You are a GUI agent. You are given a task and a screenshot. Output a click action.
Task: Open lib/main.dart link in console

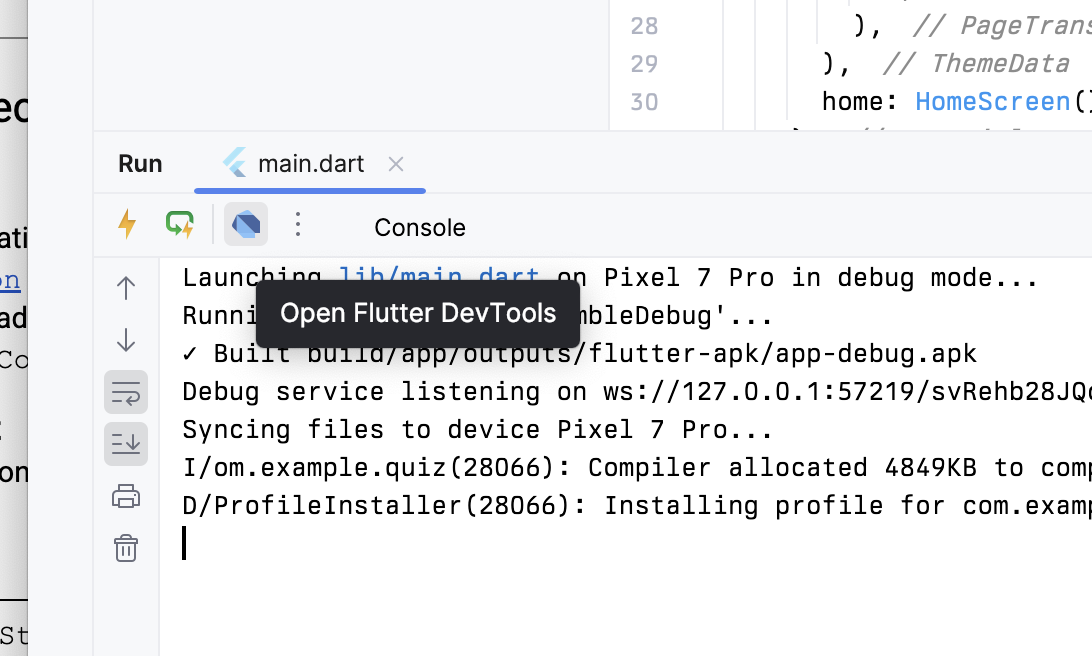[x=436, y=277]
